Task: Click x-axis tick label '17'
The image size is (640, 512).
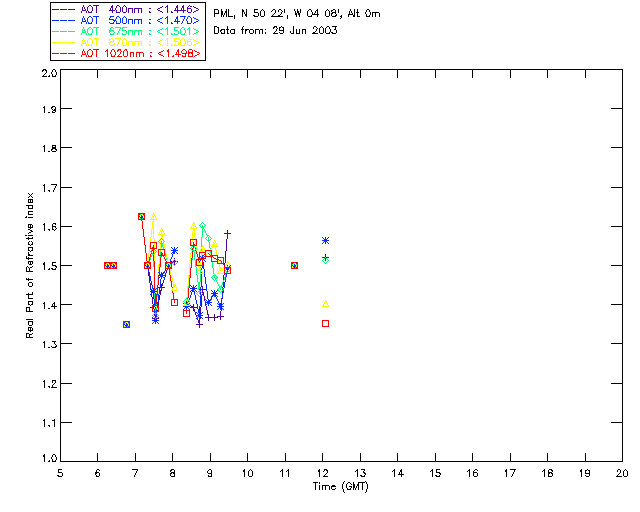Action: click(510, 473)
